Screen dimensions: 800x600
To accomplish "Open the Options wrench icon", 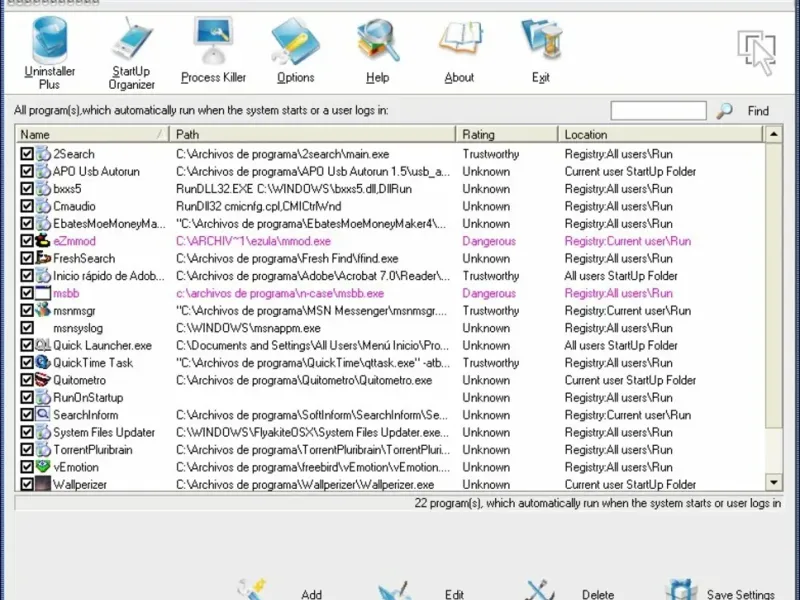I will click(x=295, y=41).
